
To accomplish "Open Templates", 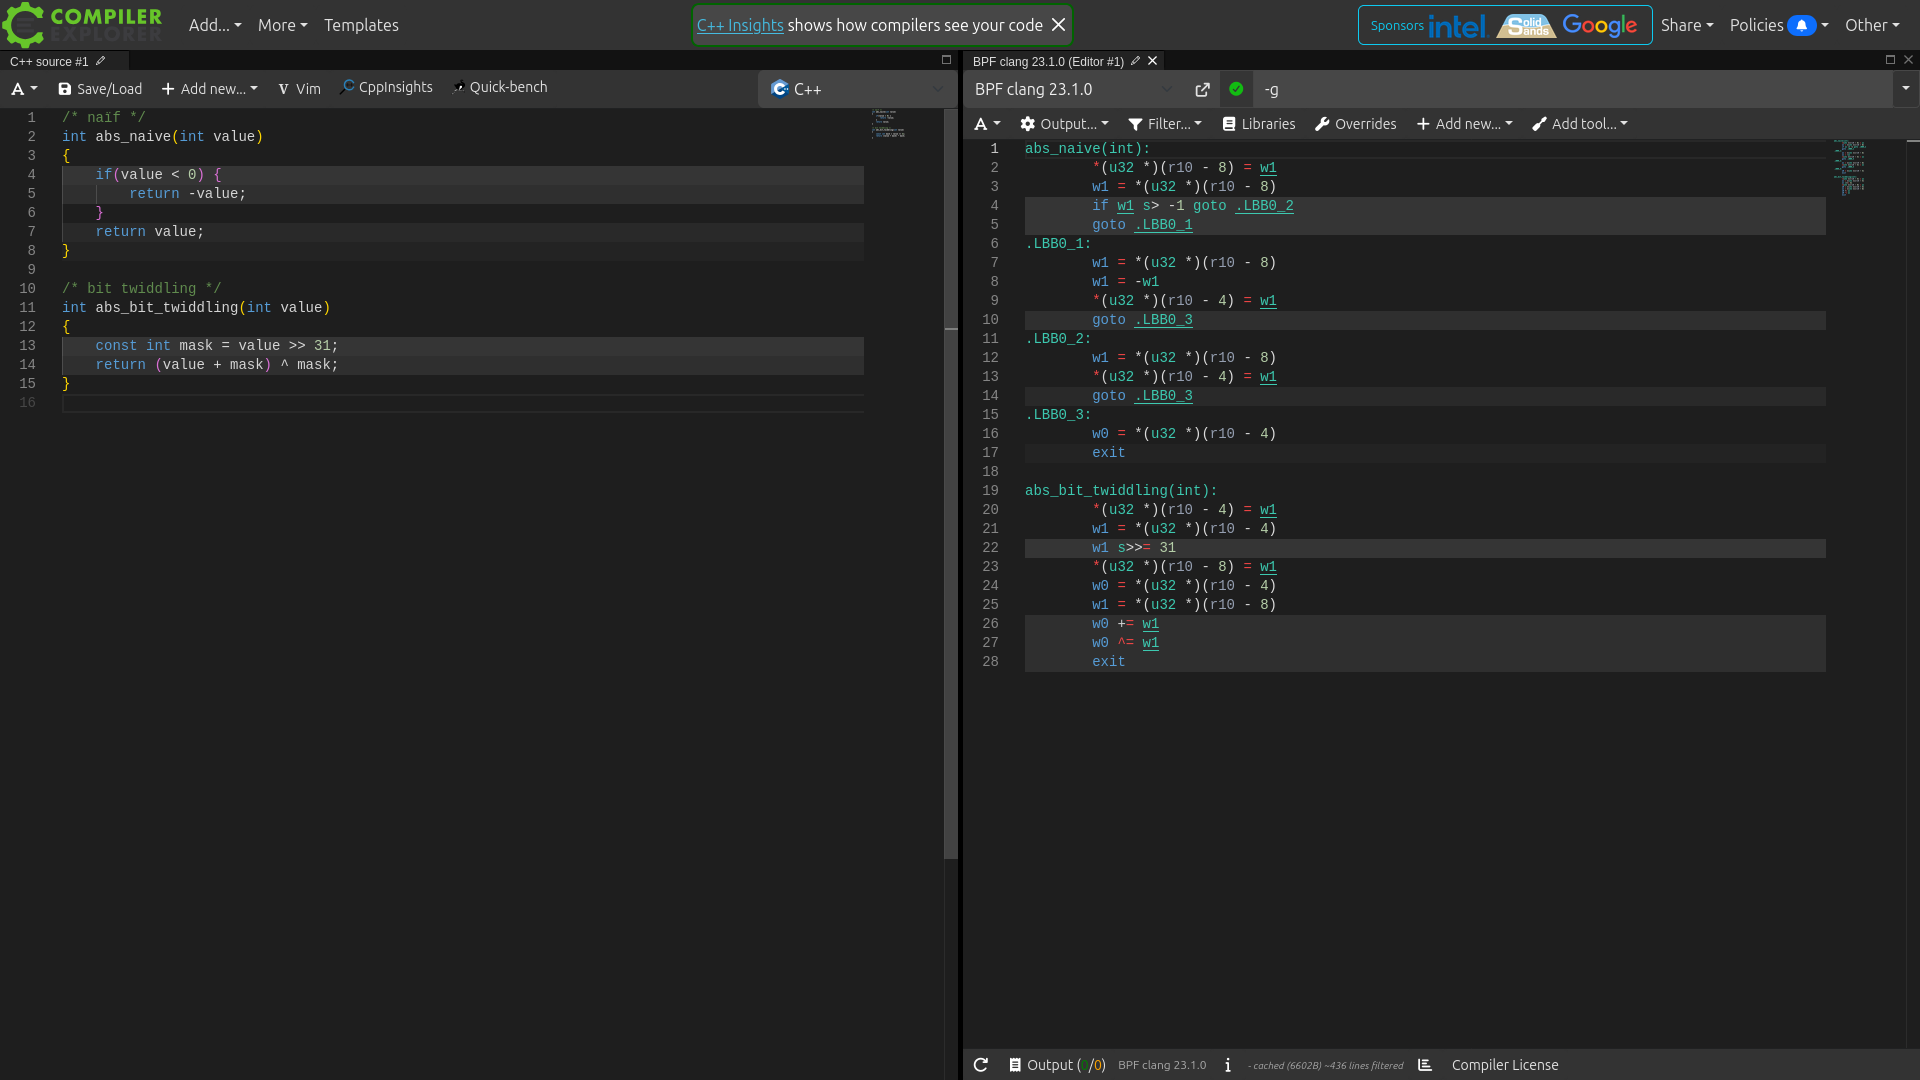I will tap(361, 25).
